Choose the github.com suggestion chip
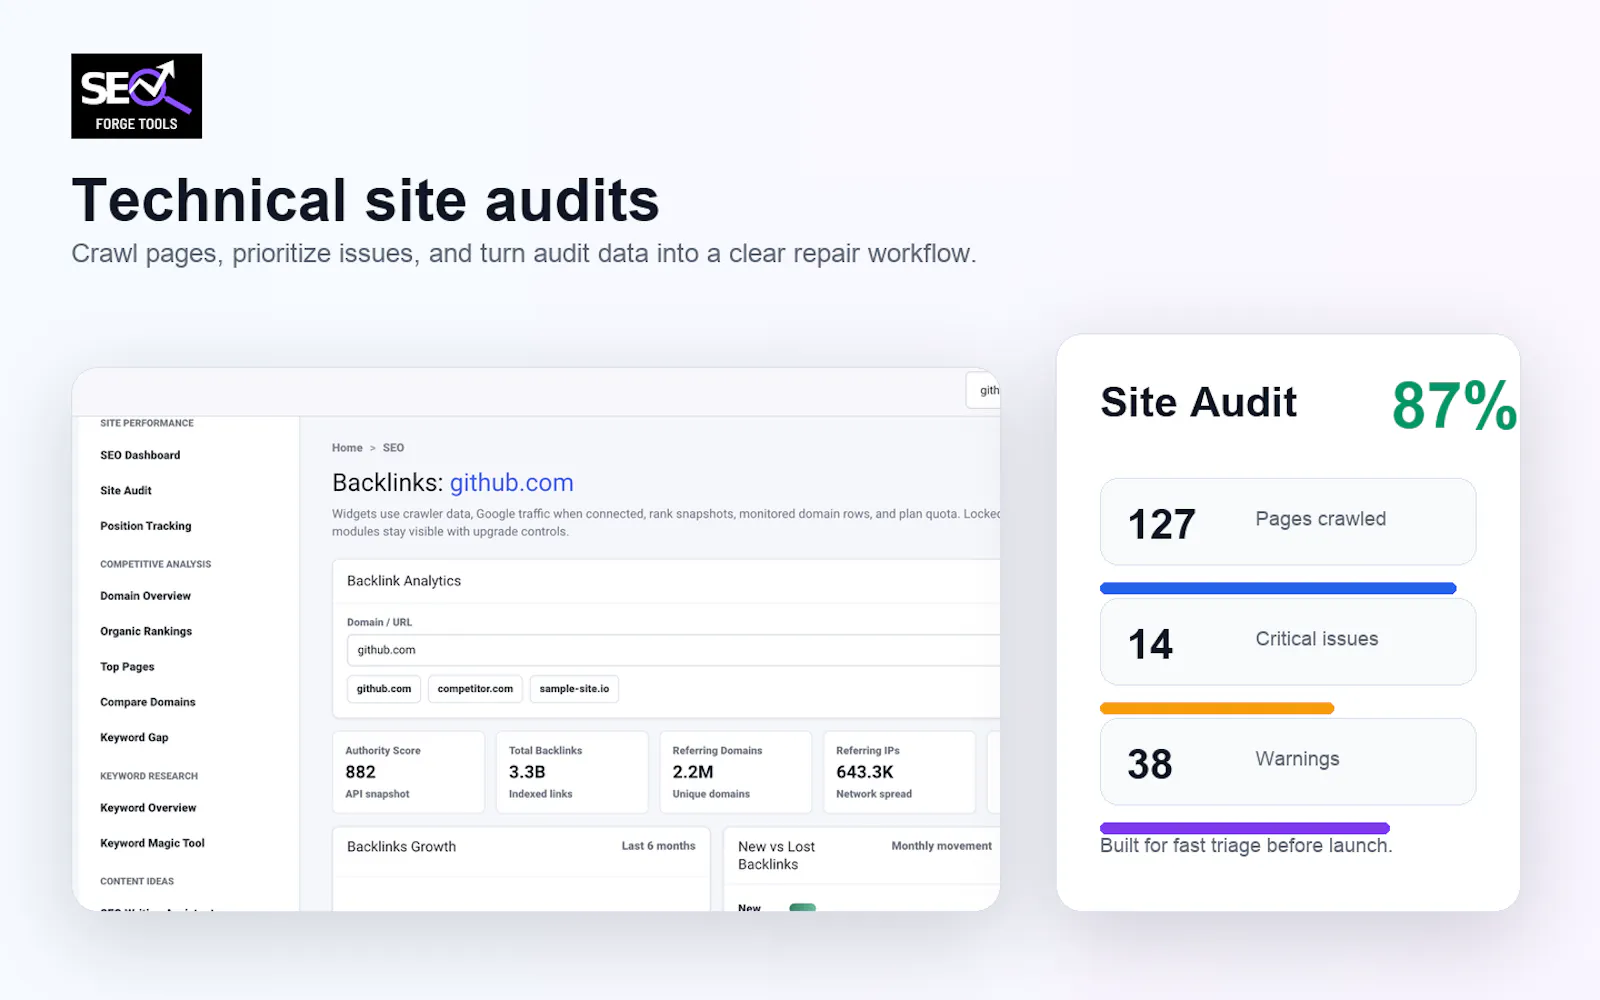This screenshot has height=1000, width=1600. pos(384,689)
